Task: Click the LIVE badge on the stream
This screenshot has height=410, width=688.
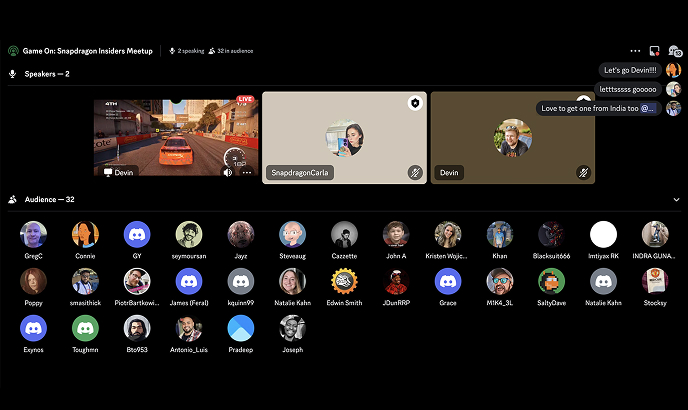Action: (245, 99)
